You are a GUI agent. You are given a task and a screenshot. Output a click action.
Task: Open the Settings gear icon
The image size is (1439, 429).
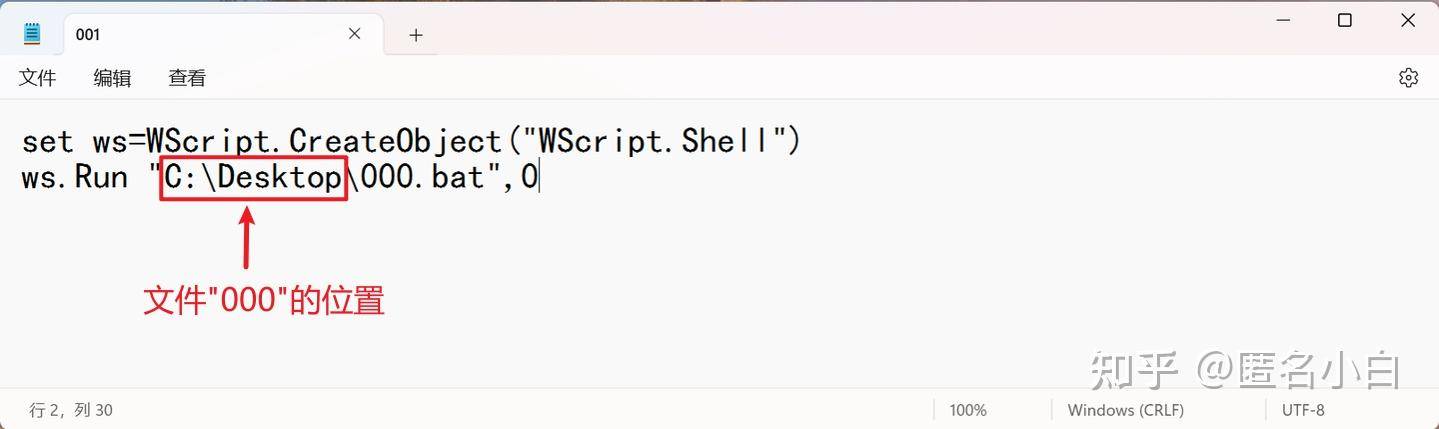click(x=1408, y=77)
